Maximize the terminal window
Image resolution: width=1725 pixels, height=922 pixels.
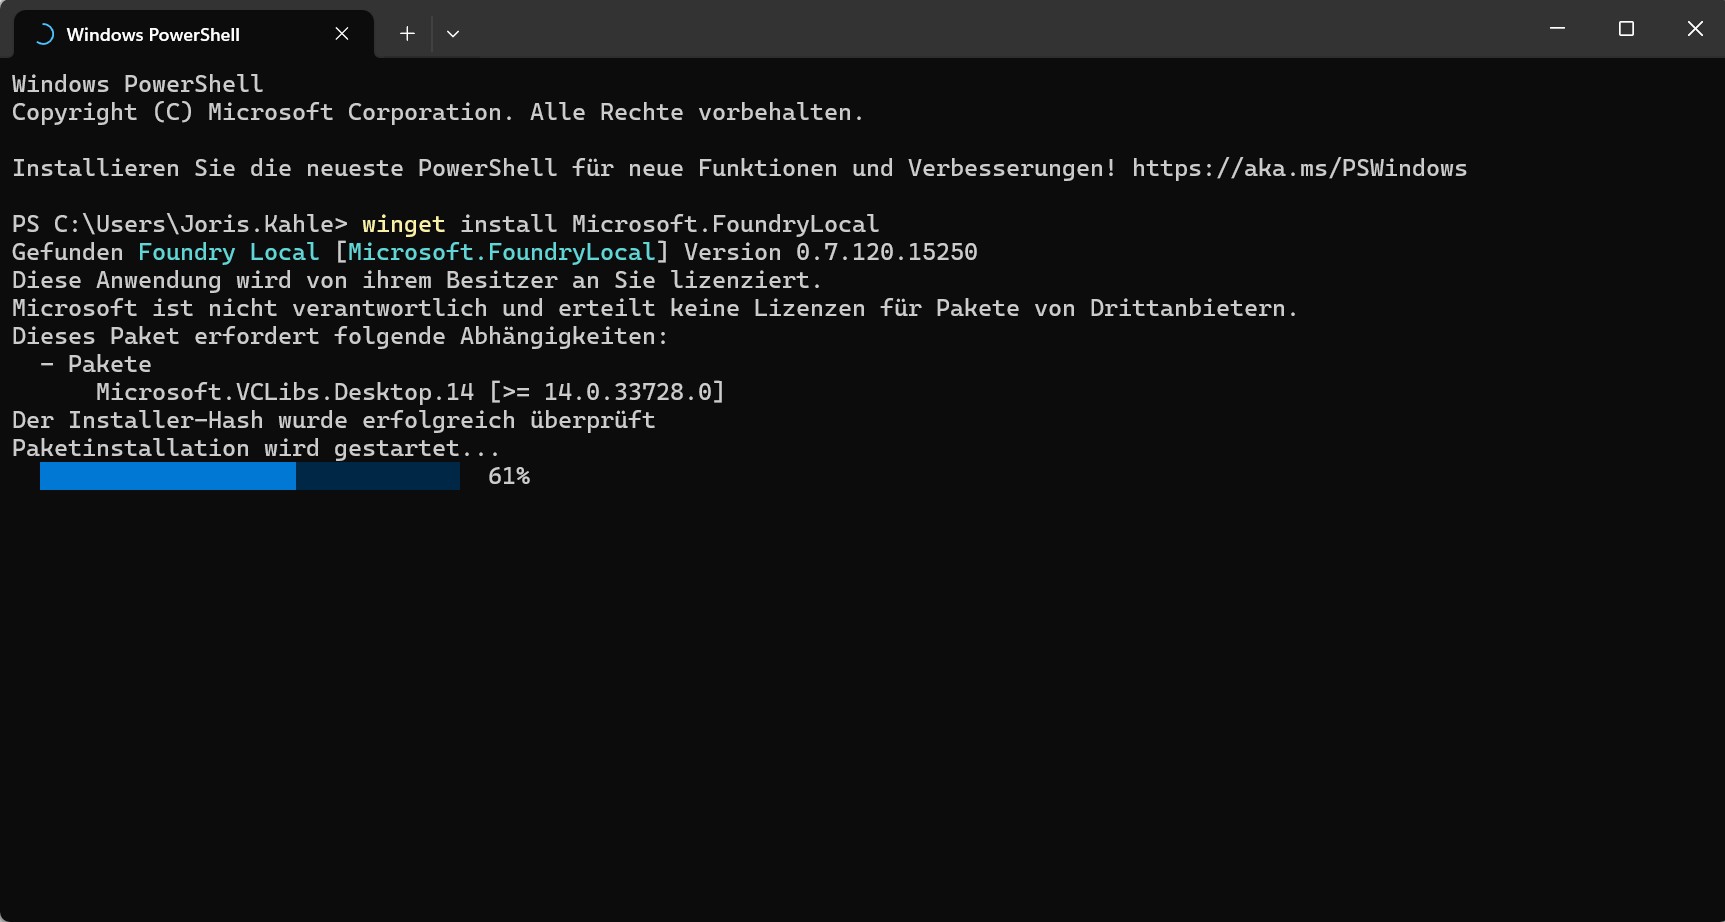click(1626, 29)
